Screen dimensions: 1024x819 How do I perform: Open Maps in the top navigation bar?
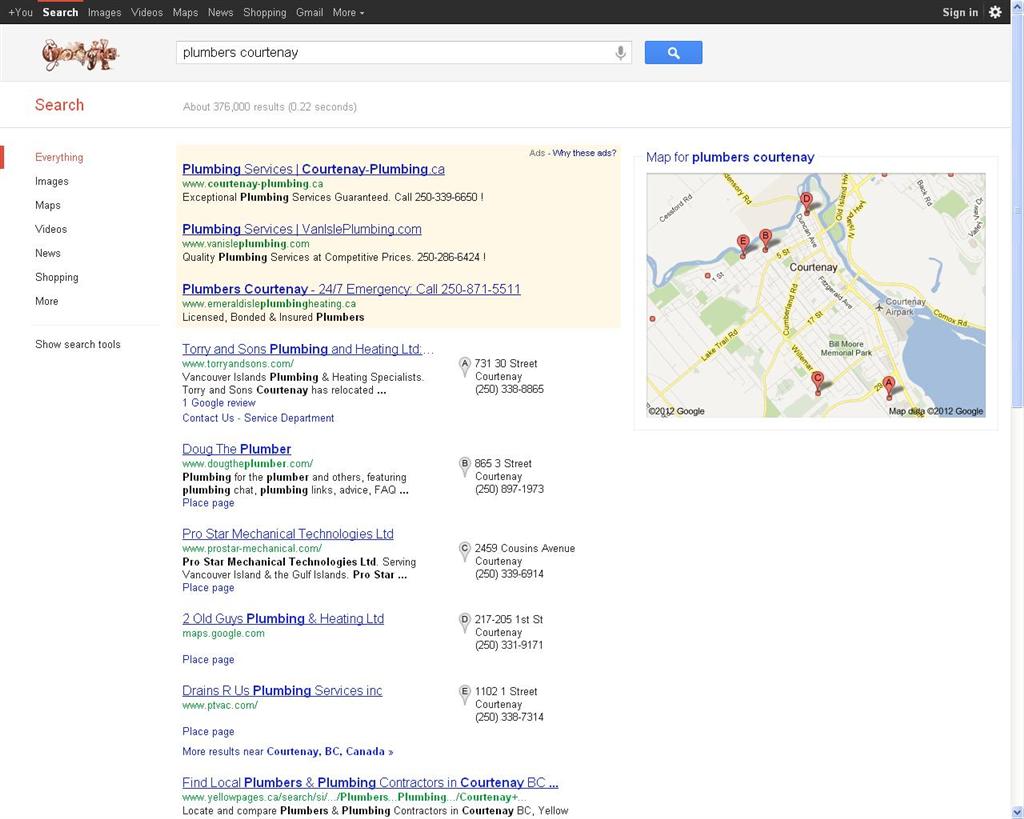tap(185, 12)
